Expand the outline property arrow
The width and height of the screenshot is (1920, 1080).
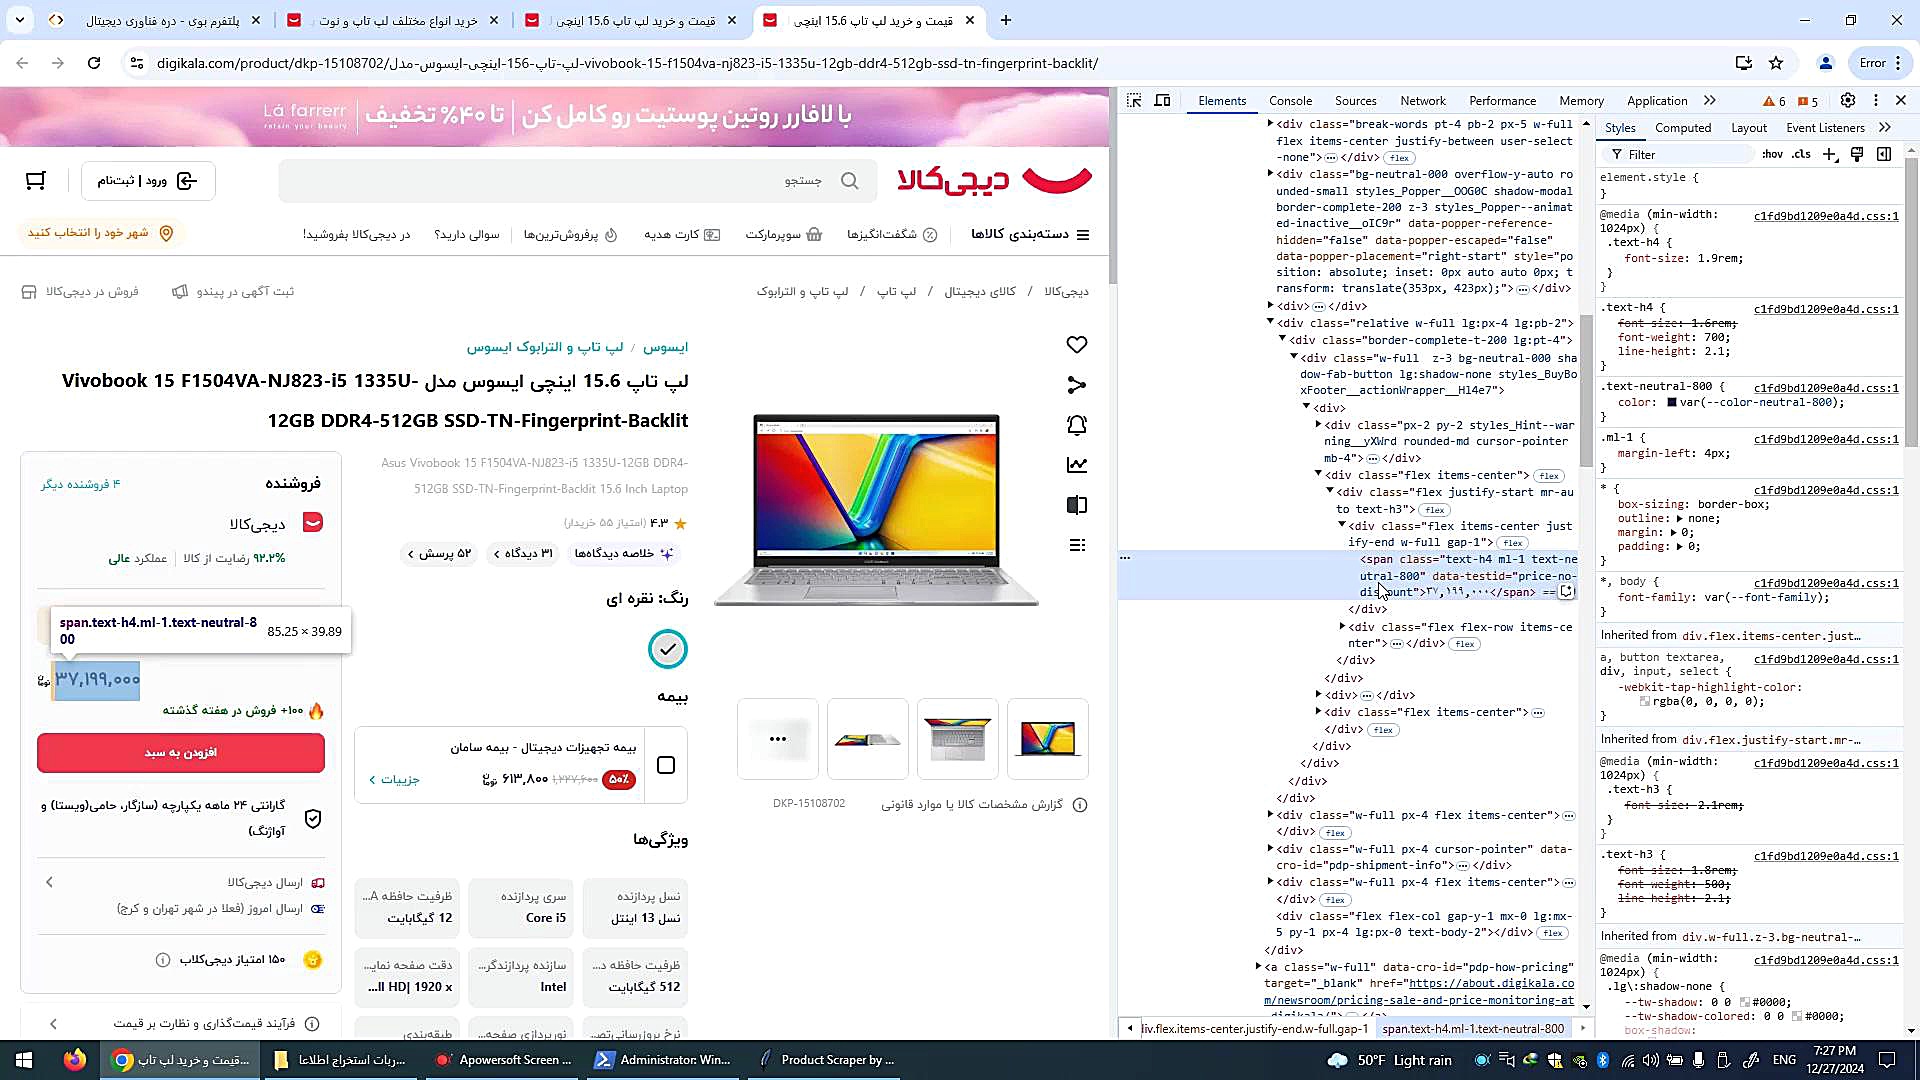tap(1678, 519)
